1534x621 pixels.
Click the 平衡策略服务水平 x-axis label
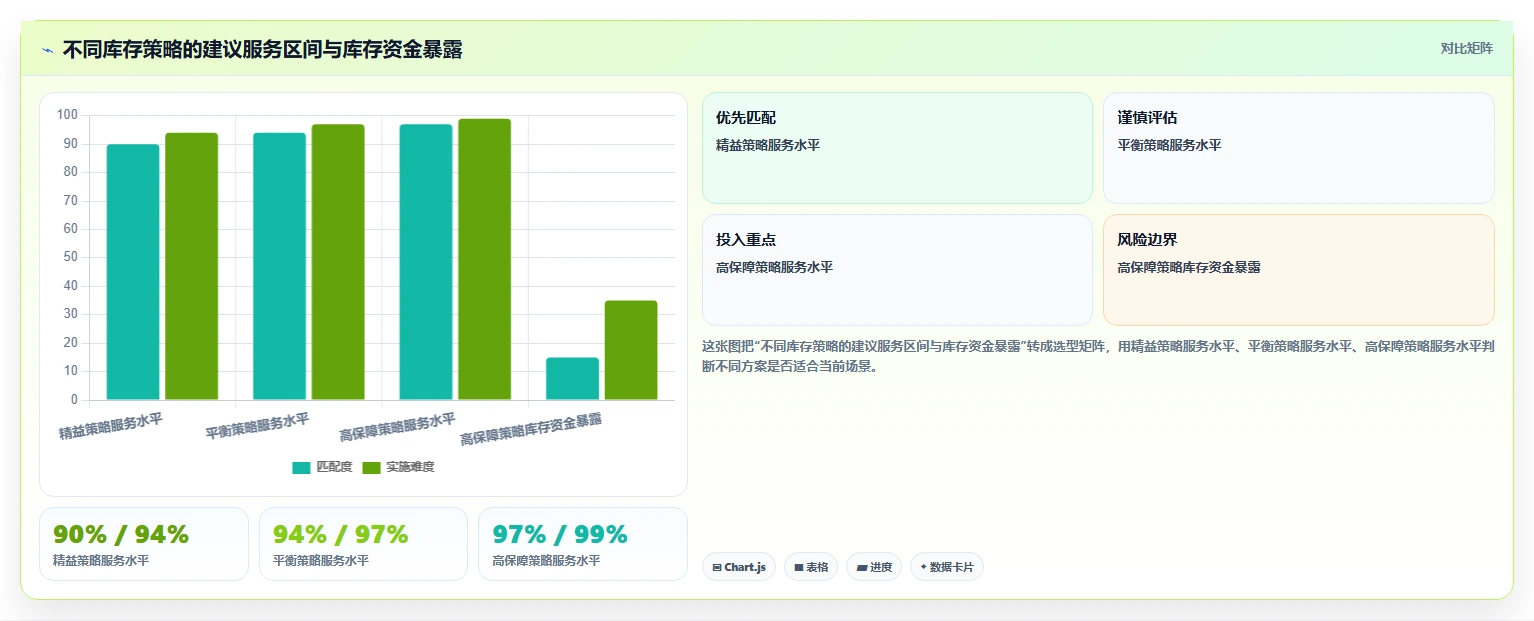tap(257, 426)
